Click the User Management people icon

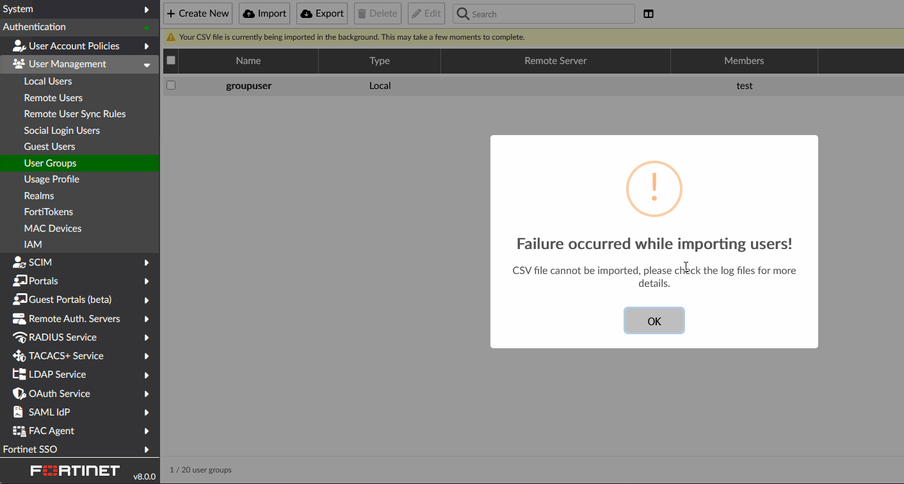pos(19,64)
